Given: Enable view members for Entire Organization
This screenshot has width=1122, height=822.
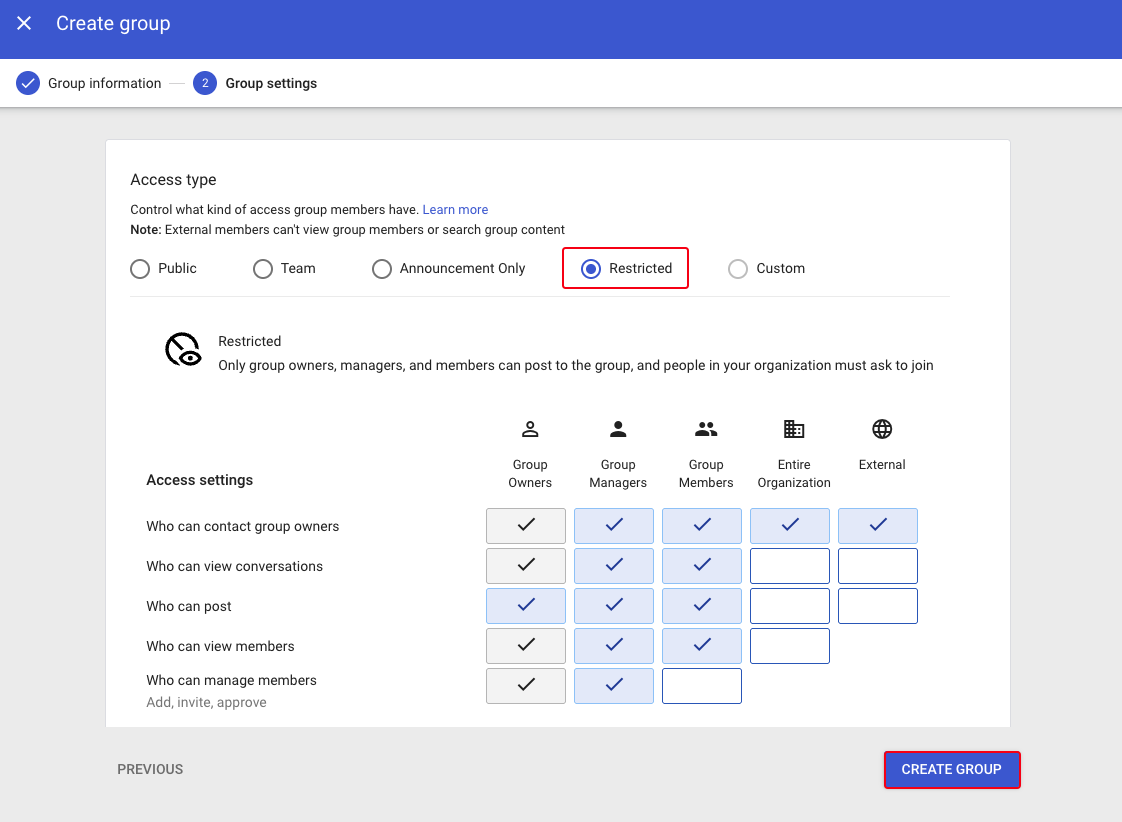Looking at the screenshot, I should 790,646.
